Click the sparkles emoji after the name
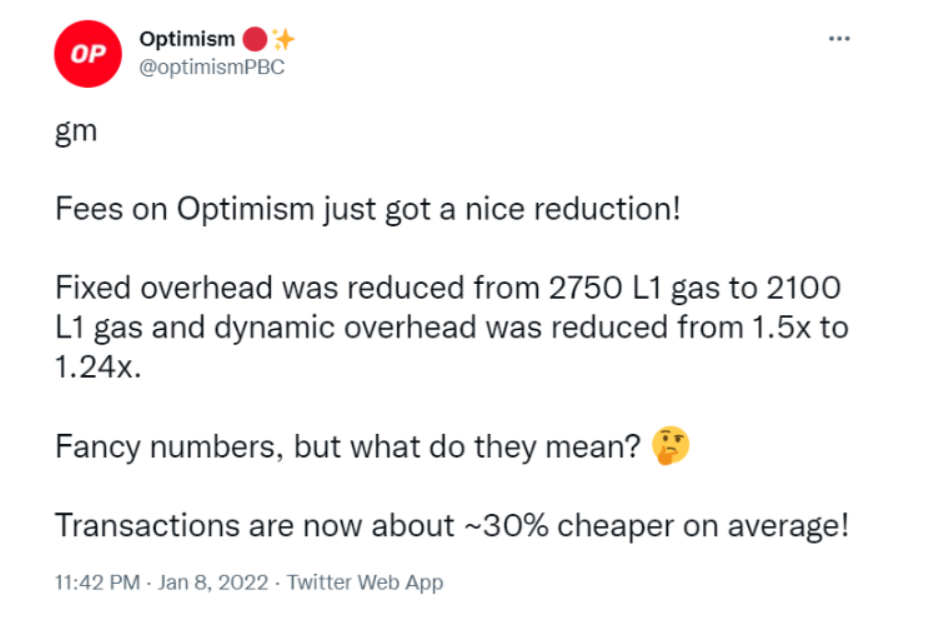The image size is (931, 618). coord(283,39)
